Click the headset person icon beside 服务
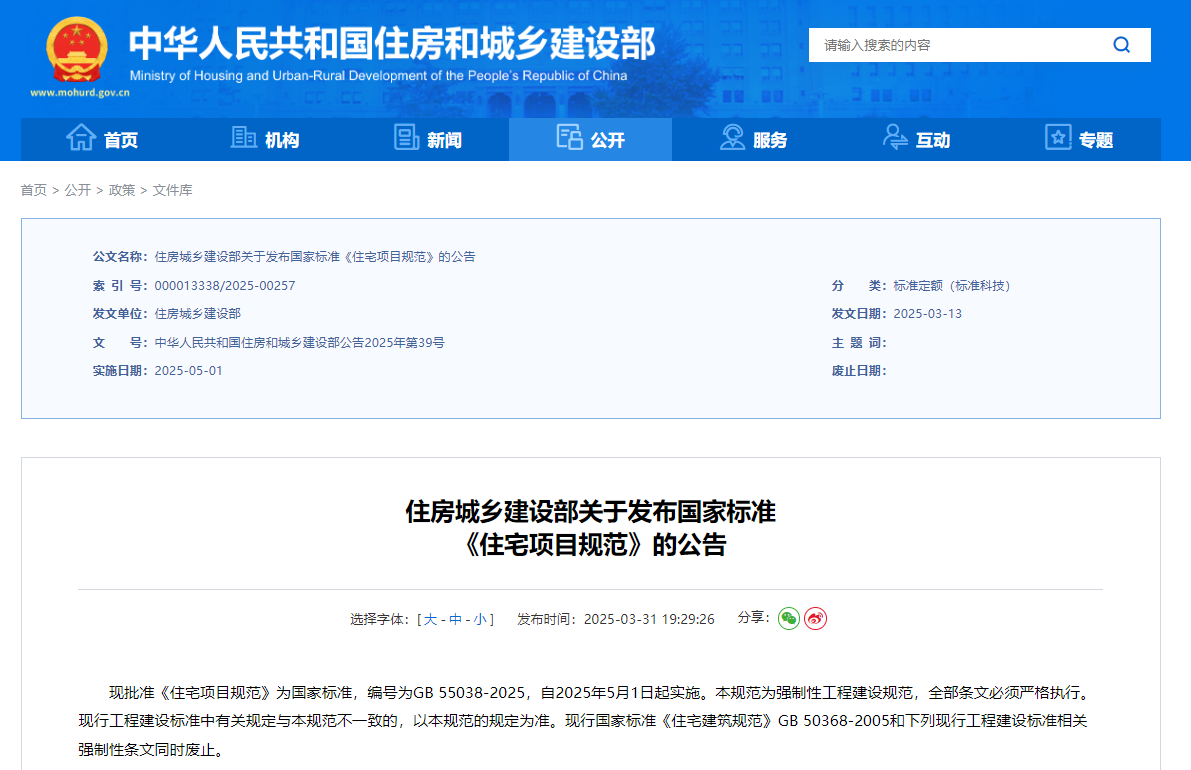Screen dimensions: 1191x770 tap(732, 137)
